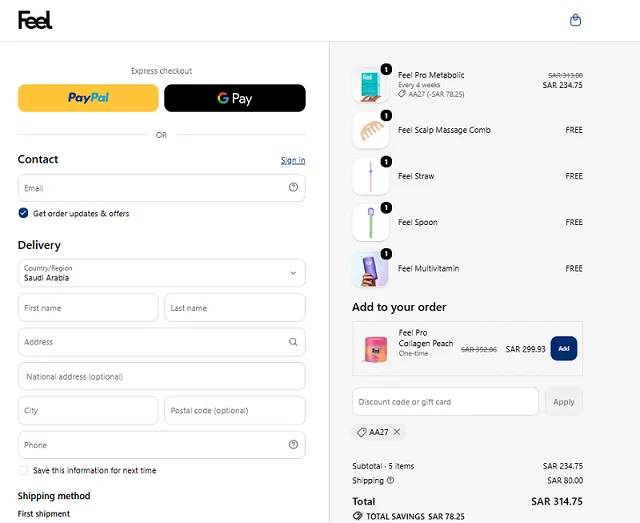Image resolution: width=640 pixels, height=523 pixels.
Task: Click the National address optional field
Action: click(162, 376)
